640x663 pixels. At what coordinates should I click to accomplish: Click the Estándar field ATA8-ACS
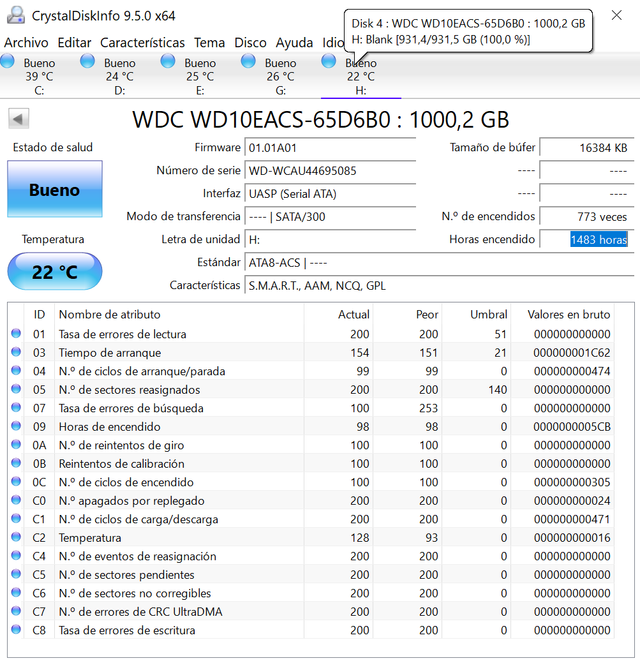click(x=439, y=263)
